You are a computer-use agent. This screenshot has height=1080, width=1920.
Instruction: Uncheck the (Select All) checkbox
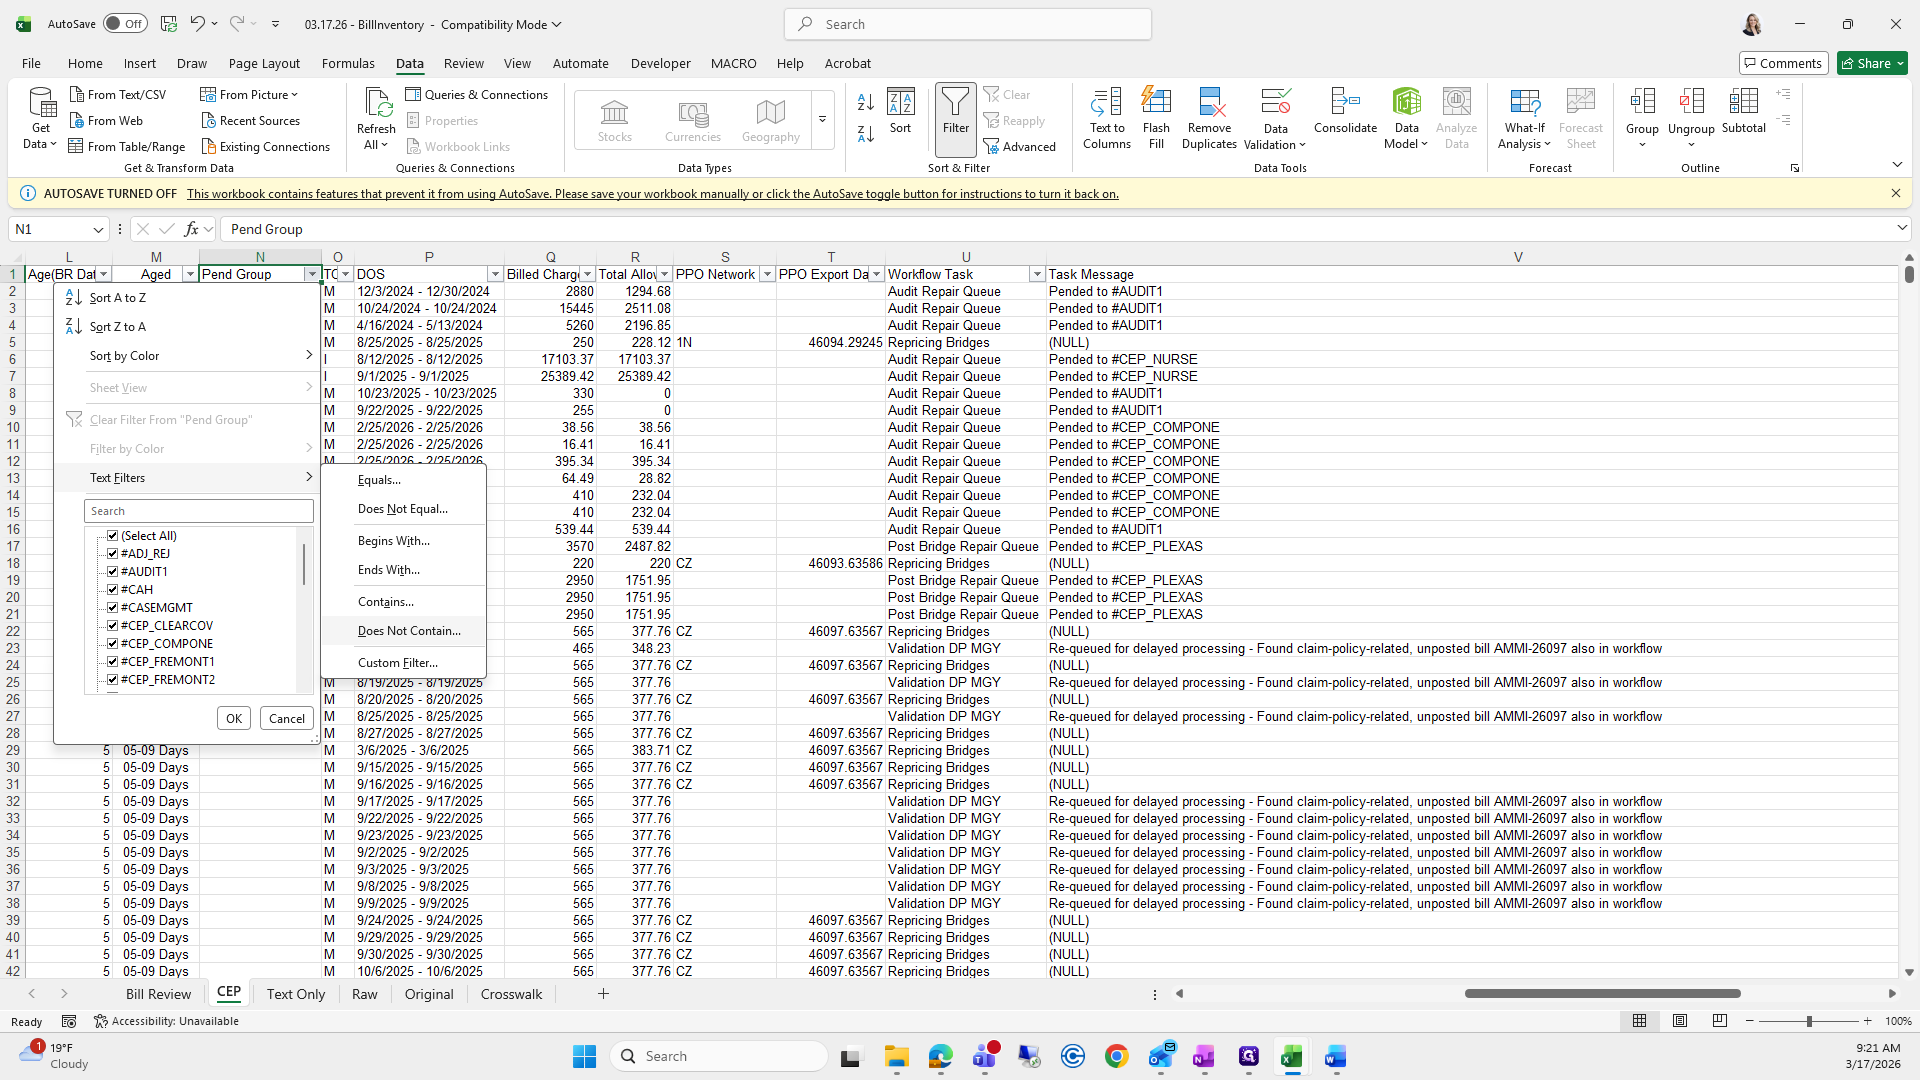tap(113, 536)
